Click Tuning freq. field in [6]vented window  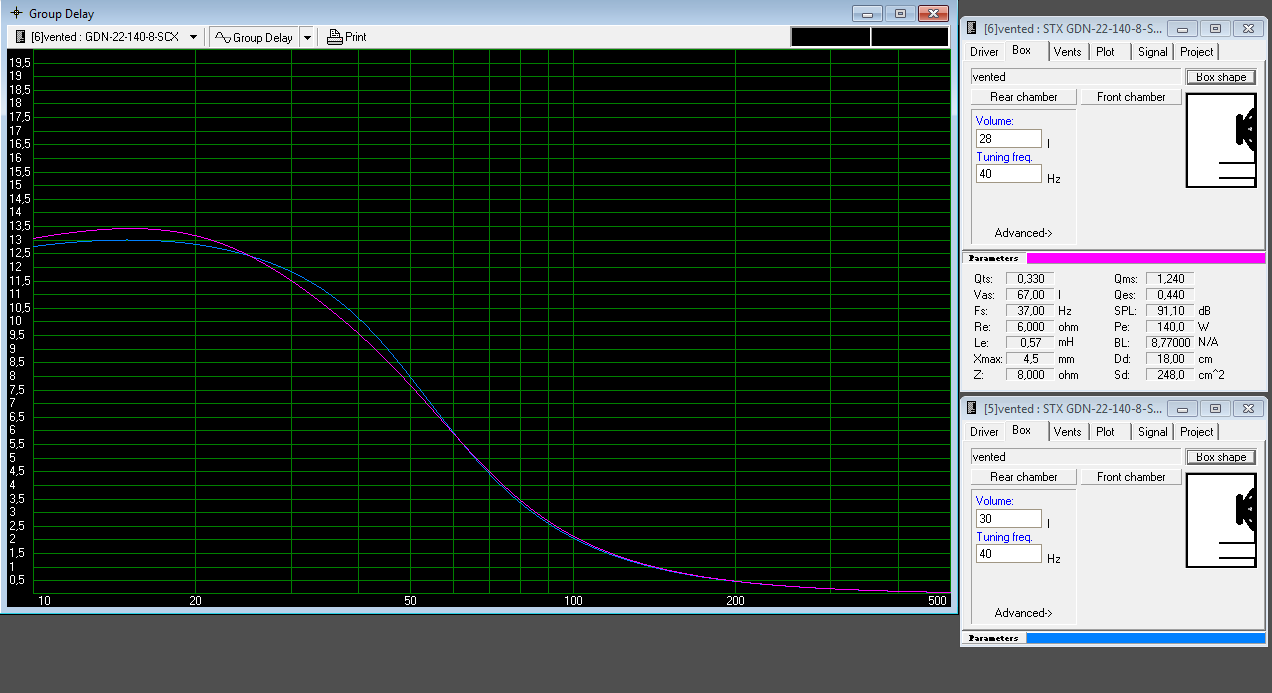point(1008,174)
